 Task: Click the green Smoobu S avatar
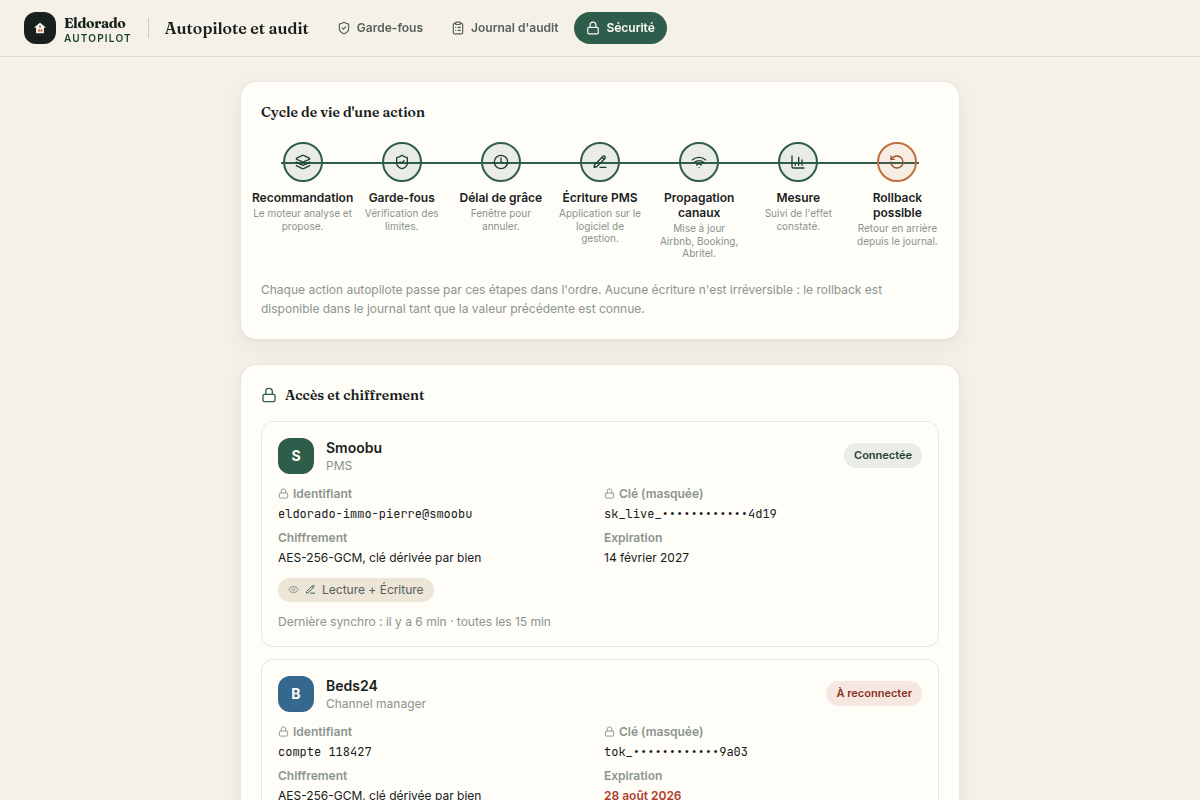[x=296, y=456]
